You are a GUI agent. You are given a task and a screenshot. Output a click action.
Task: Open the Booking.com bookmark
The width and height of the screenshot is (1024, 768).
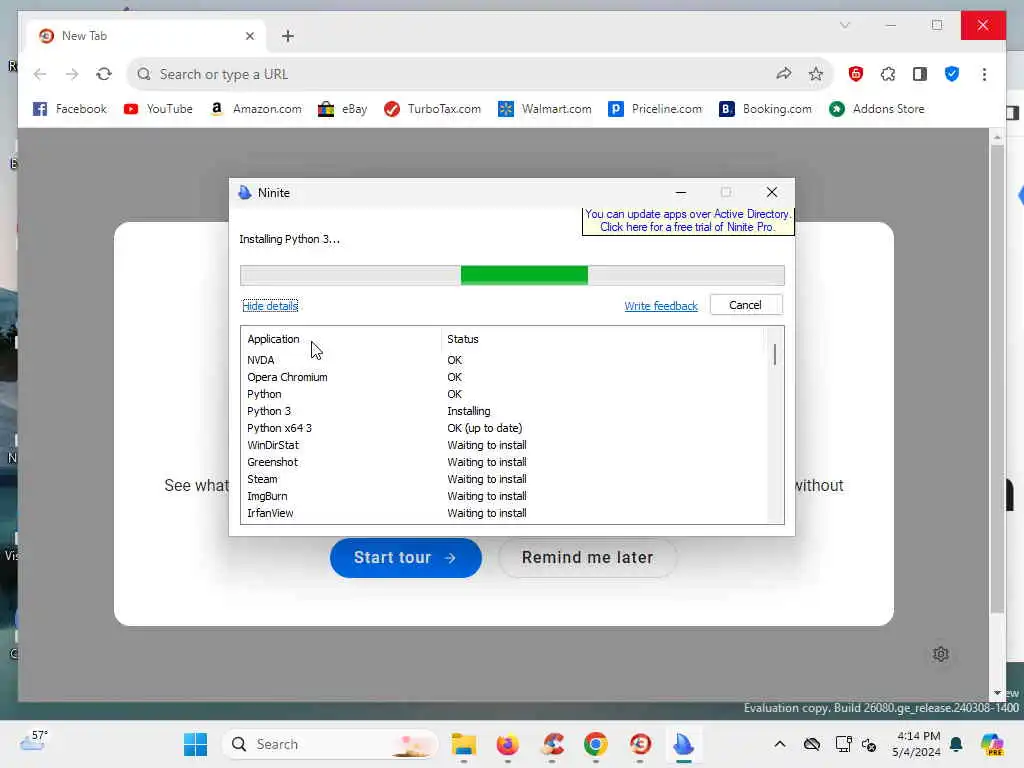point(765,109)
